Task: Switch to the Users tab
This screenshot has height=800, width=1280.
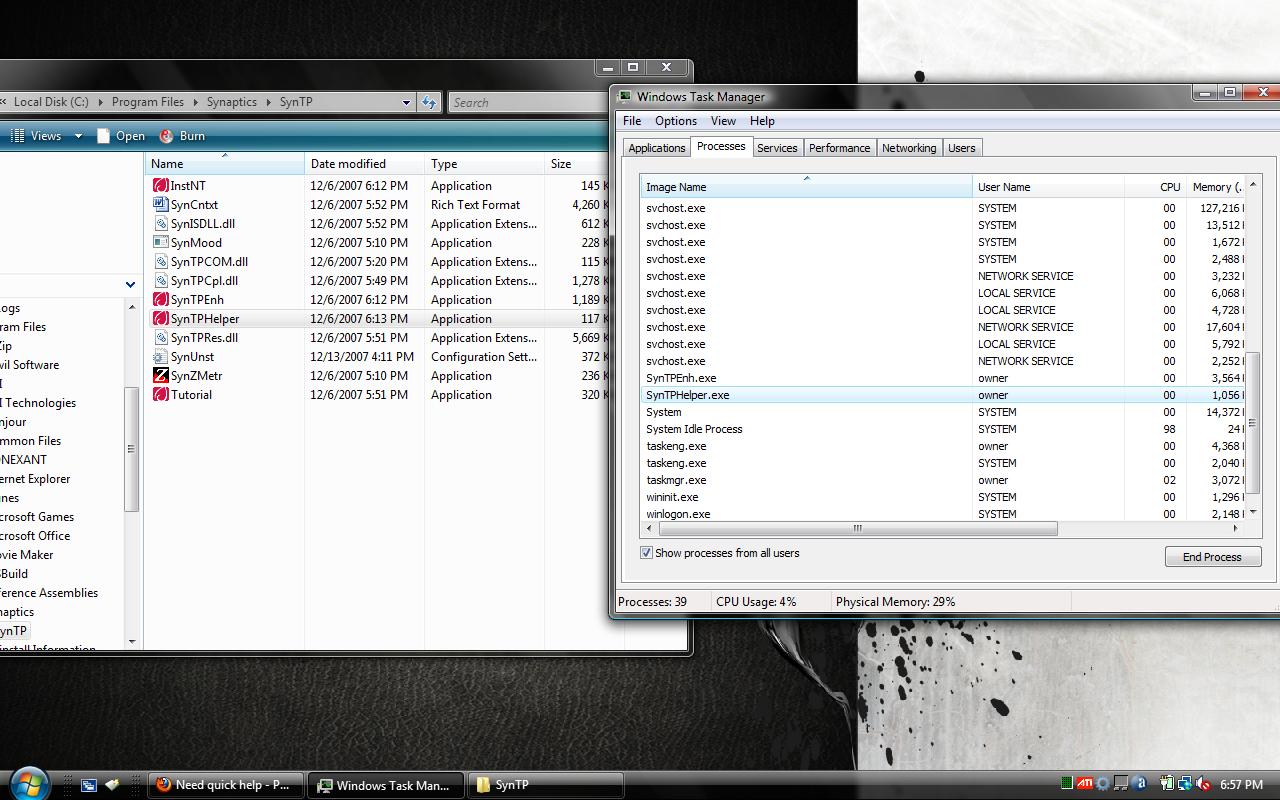Action: pos(961,148)
